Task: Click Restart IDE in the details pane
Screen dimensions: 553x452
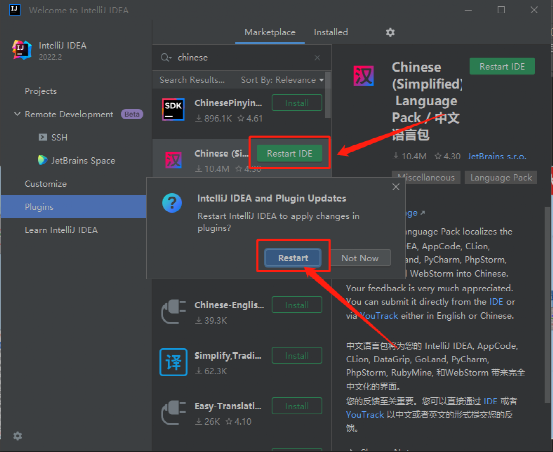Action: pos(502,67)
